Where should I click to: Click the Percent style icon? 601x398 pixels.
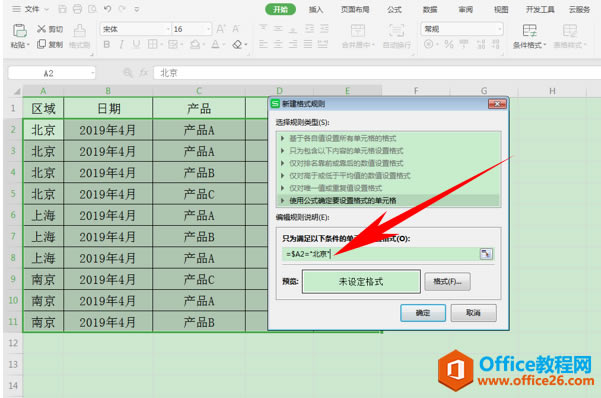pos(449,44)
